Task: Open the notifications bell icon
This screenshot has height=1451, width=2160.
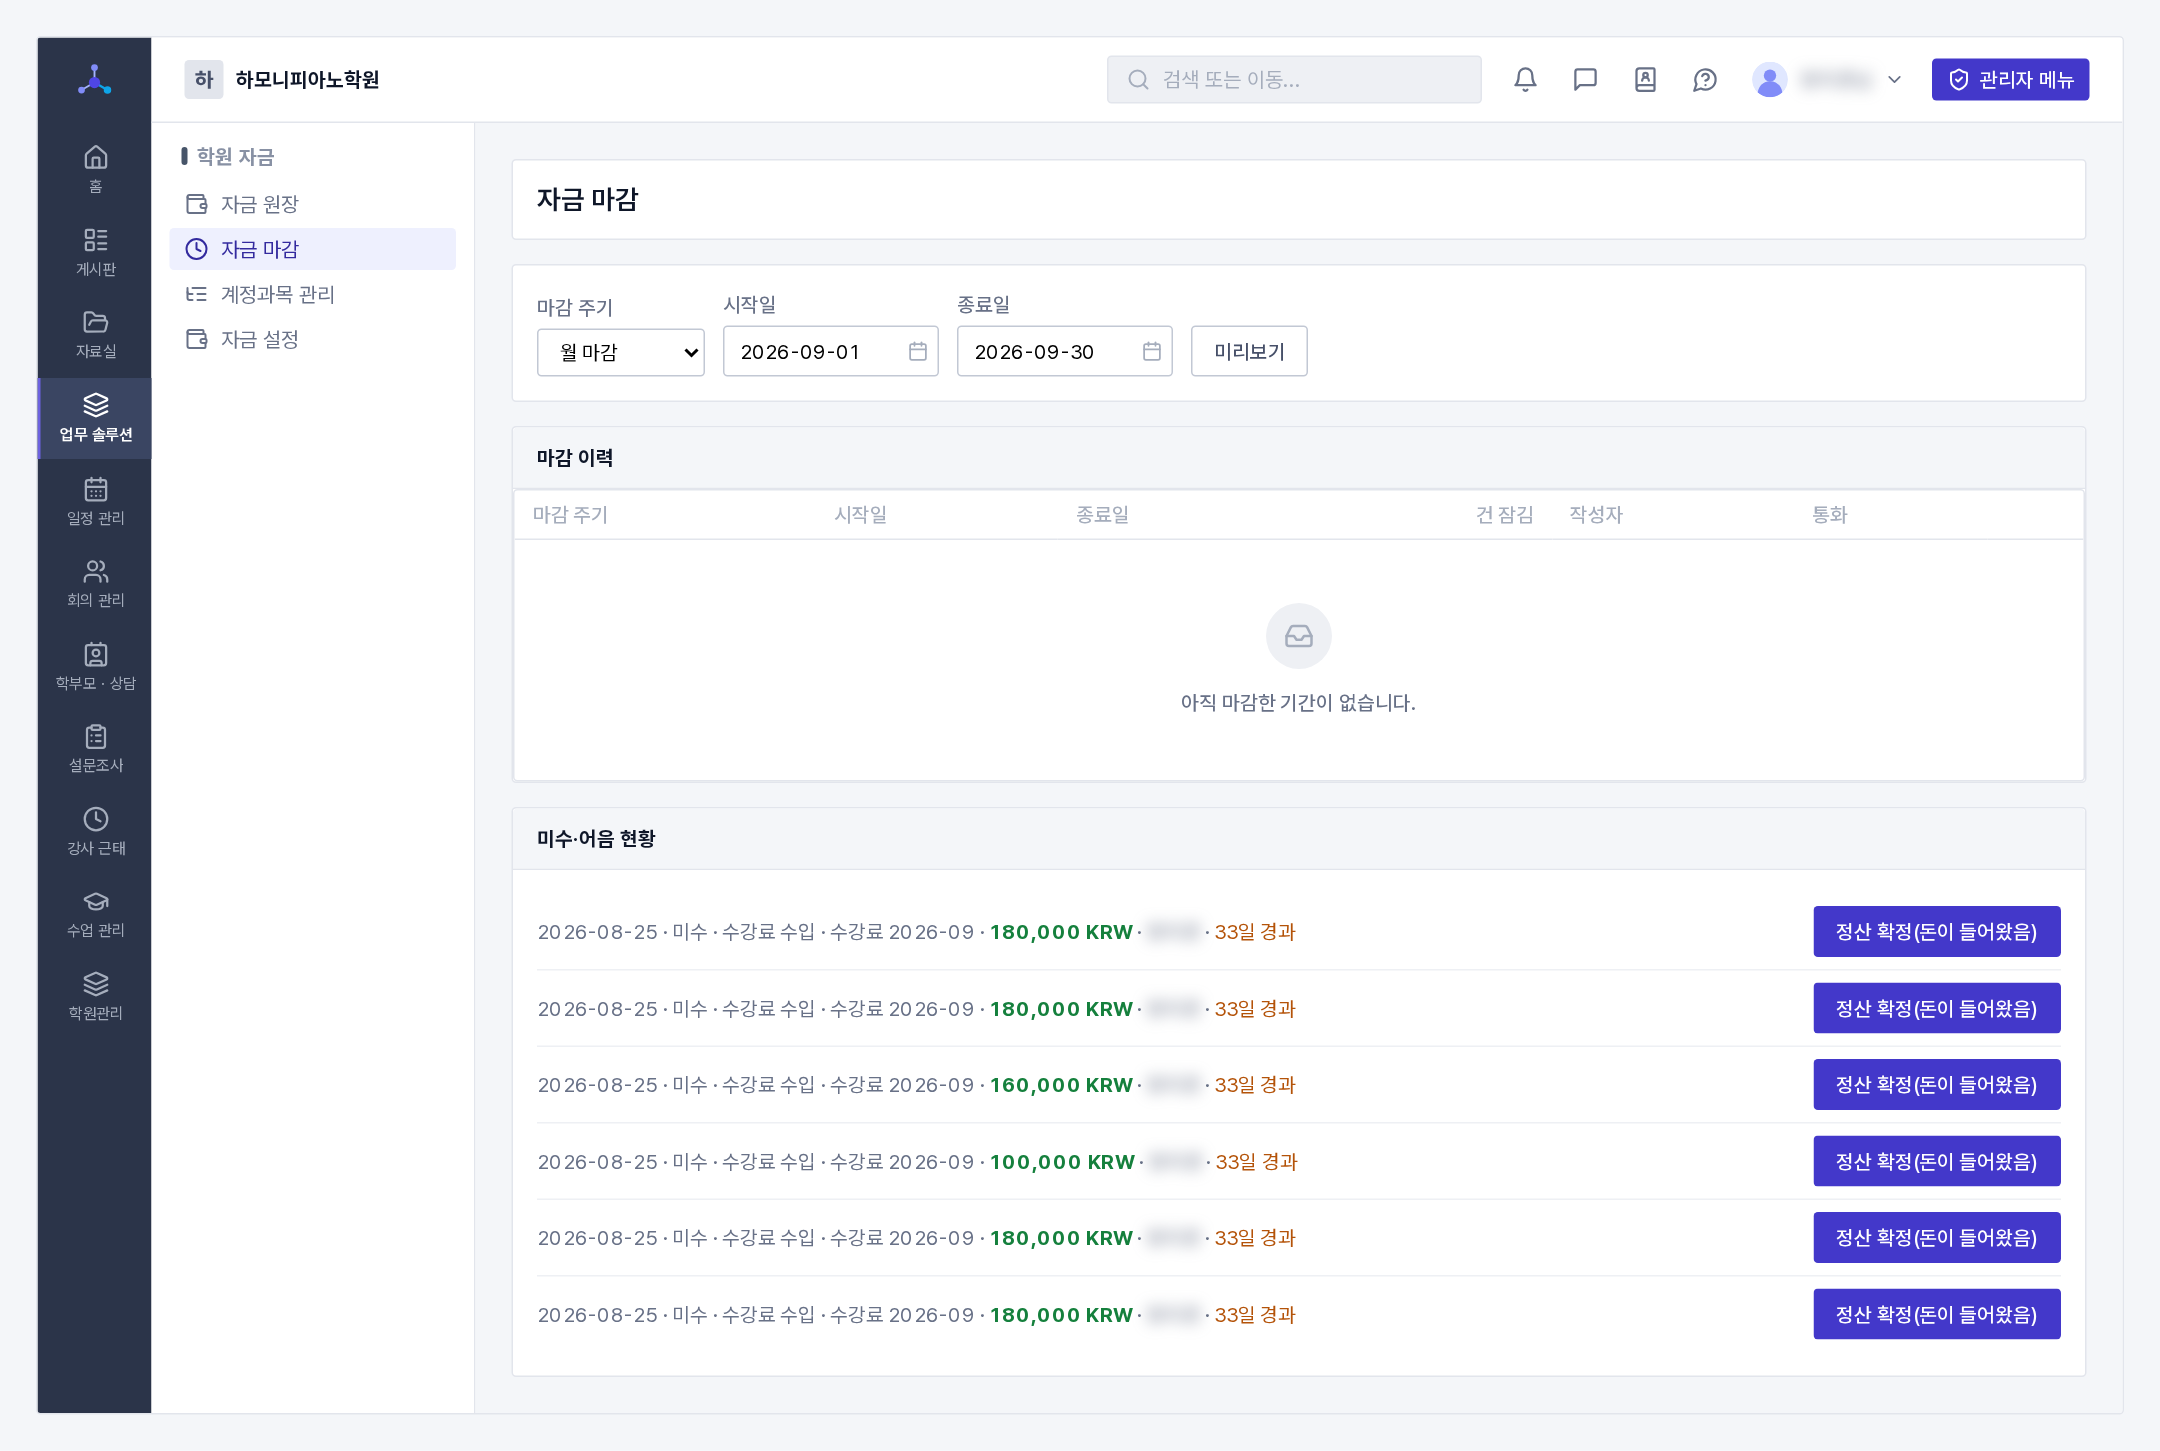Action: pyautogui.click(x=1525, y=79)
